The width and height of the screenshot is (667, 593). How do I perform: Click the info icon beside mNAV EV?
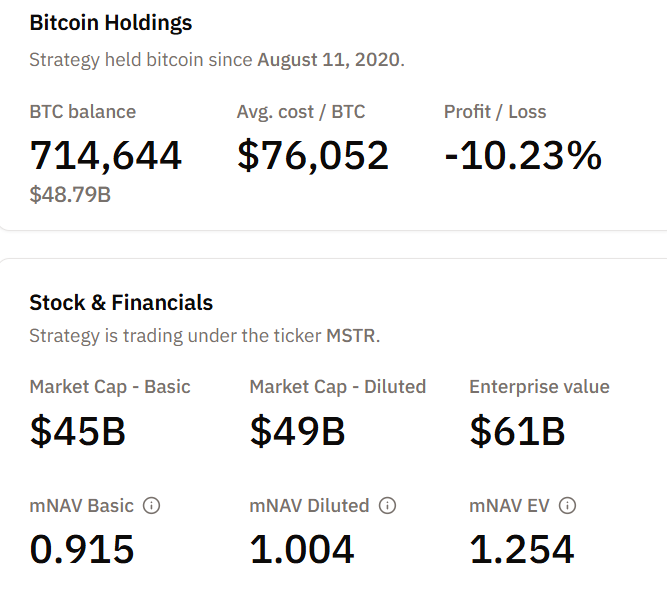click(x=568, y=506)
